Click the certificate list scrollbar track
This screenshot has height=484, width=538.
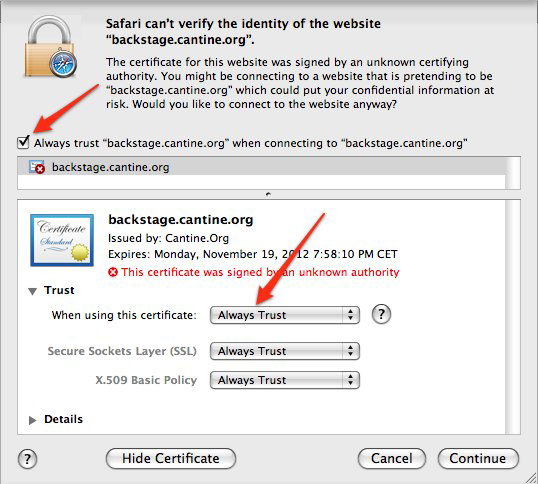[x=513, y=173]
